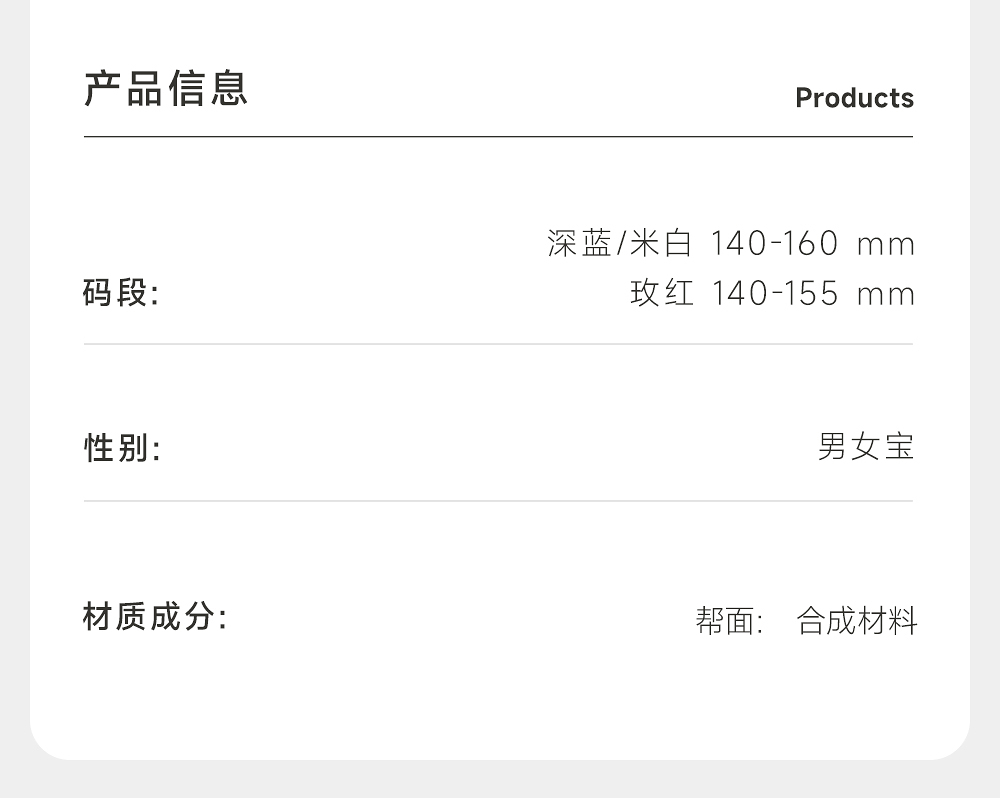Viewport: 1000px width, 798px height.
Task: Click the dark divider under 产品信息 heading
Action: [x=498, y=136]
